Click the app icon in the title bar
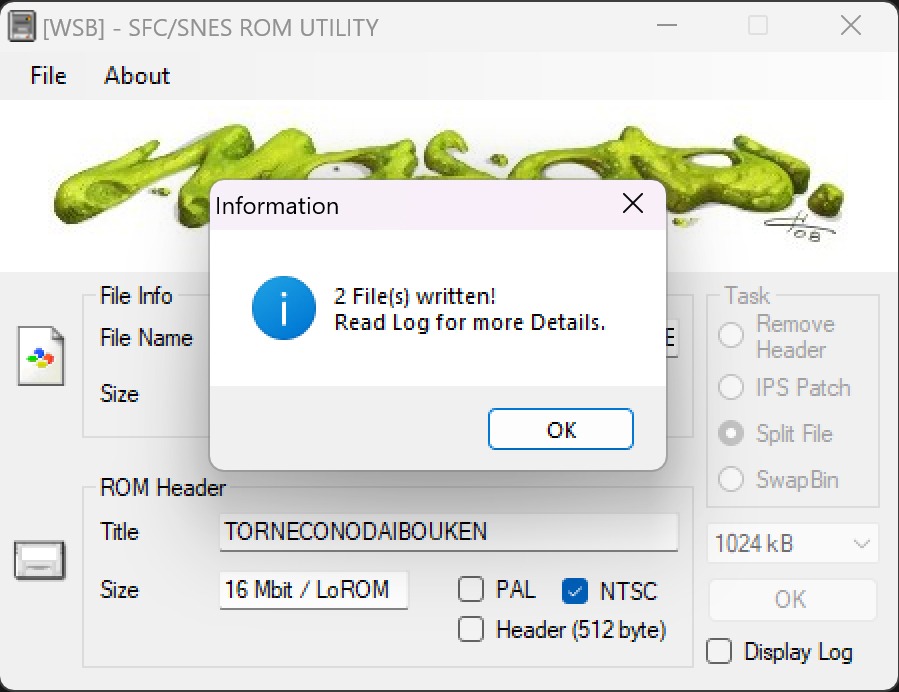The height and width of the screenshot is (692, 899). 22,26
